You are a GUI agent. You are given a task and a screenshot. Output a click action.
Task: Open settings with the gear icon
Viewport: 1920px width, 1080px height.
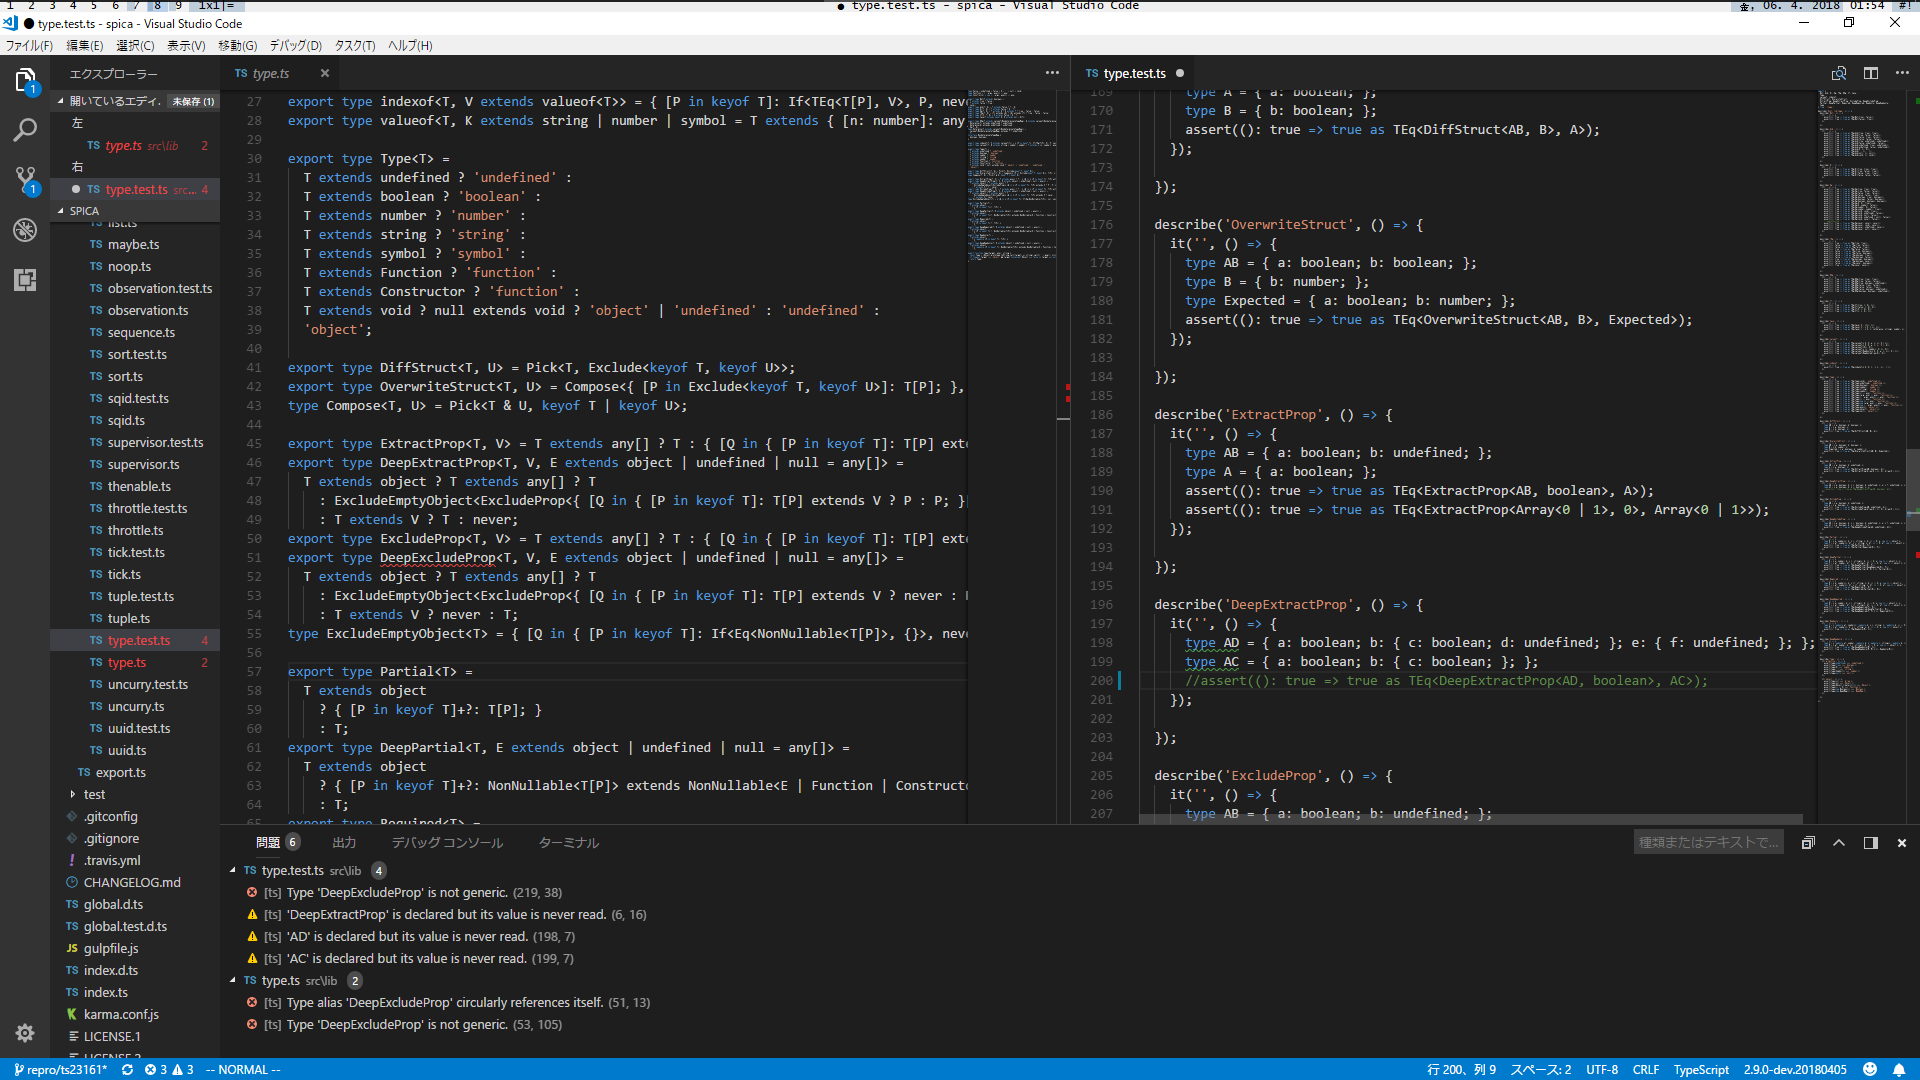25,1033
